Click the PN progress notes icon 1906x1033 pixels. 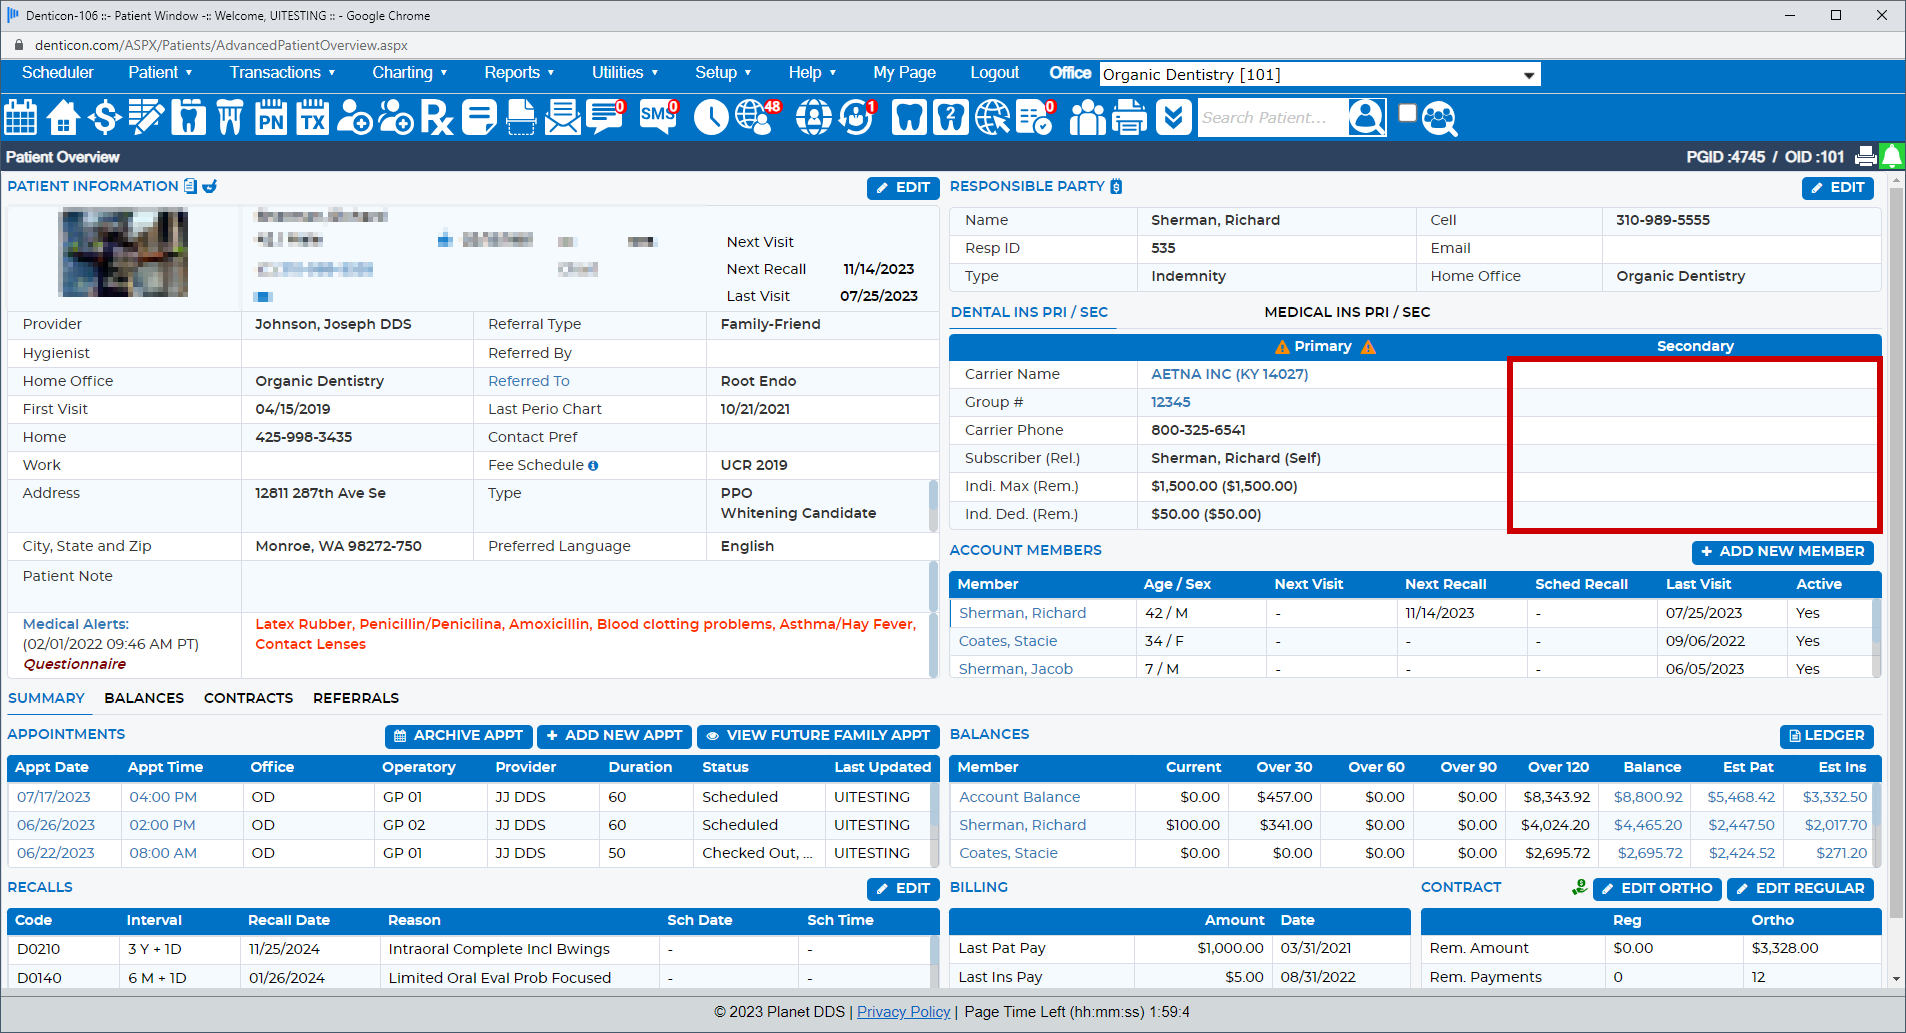(271, 118)
